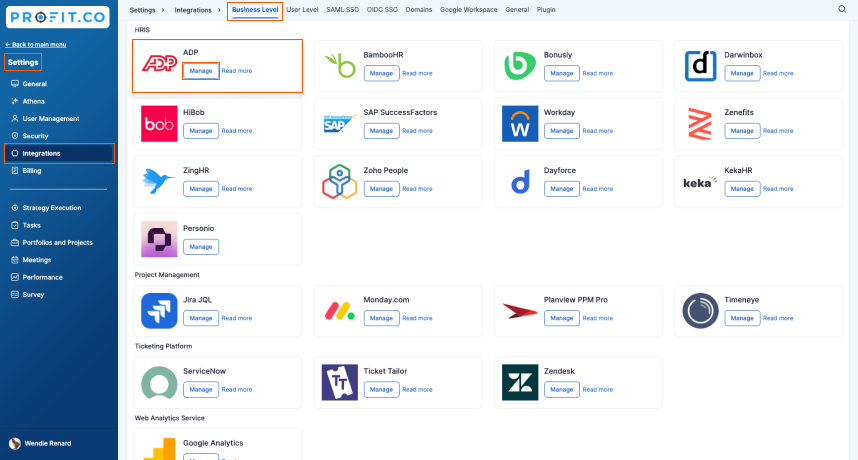
Task: Click the ADP logo
Action: coord(159,63)
